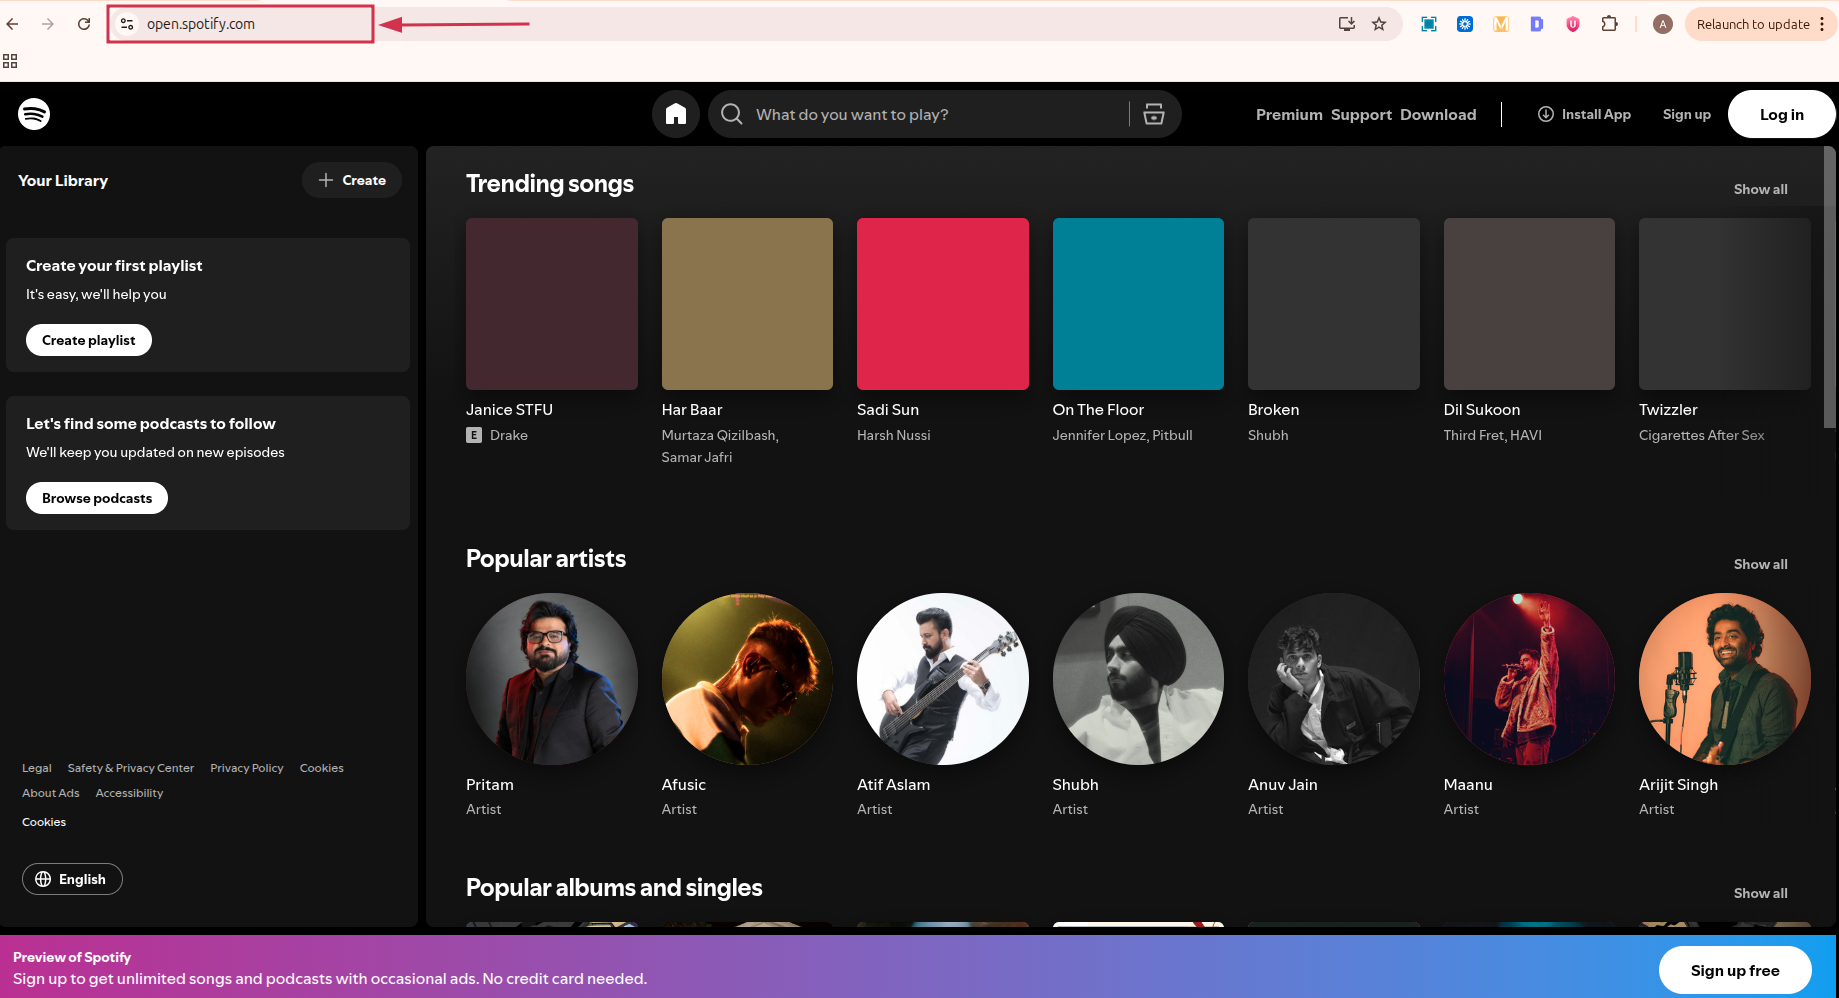The height and width of the screenshot is (998, 1839).
Task: Click install-app screen icon in address bar
Action: [x=1347, y=24]
